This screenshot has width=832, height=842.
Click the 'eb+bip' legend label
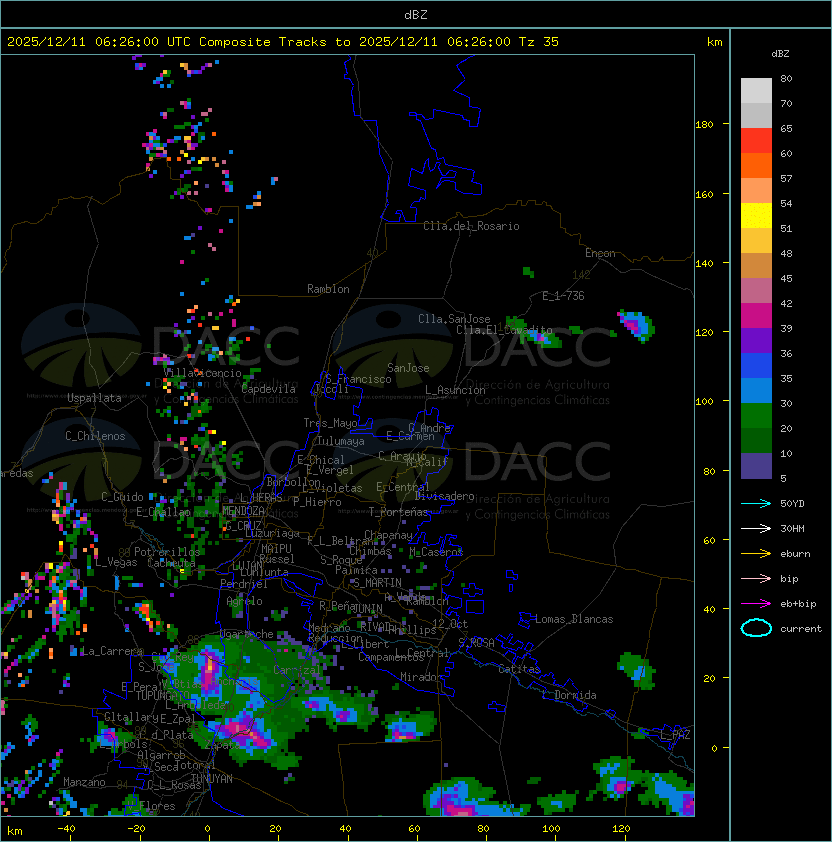pos(798,604)
